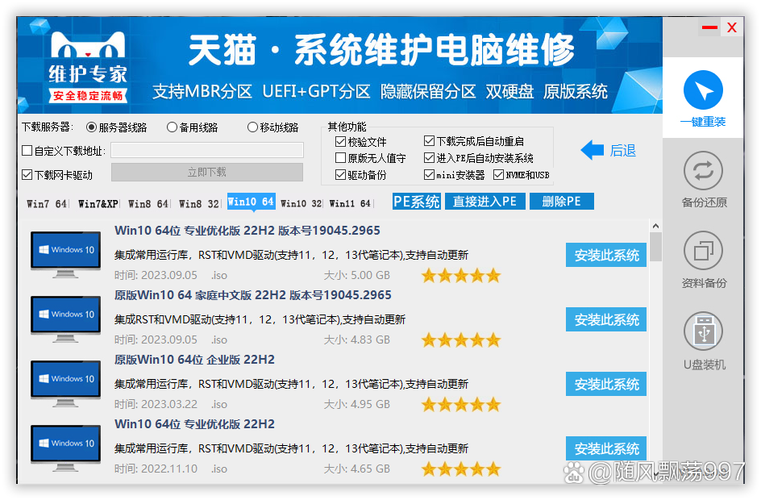Open the 资料备份 data backup icon
This screenshot has width=761, height=500.
(703, 251)
